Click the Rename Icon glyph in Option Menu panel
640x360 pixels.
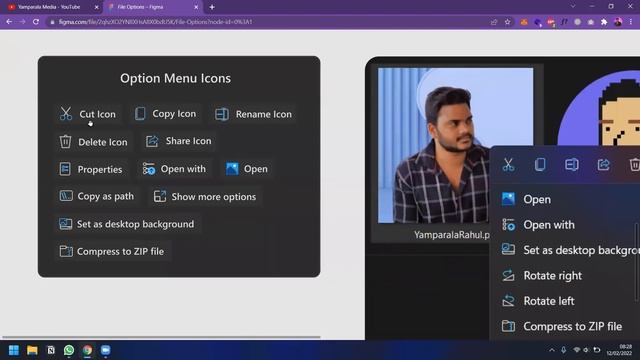[x=222, y=114]
